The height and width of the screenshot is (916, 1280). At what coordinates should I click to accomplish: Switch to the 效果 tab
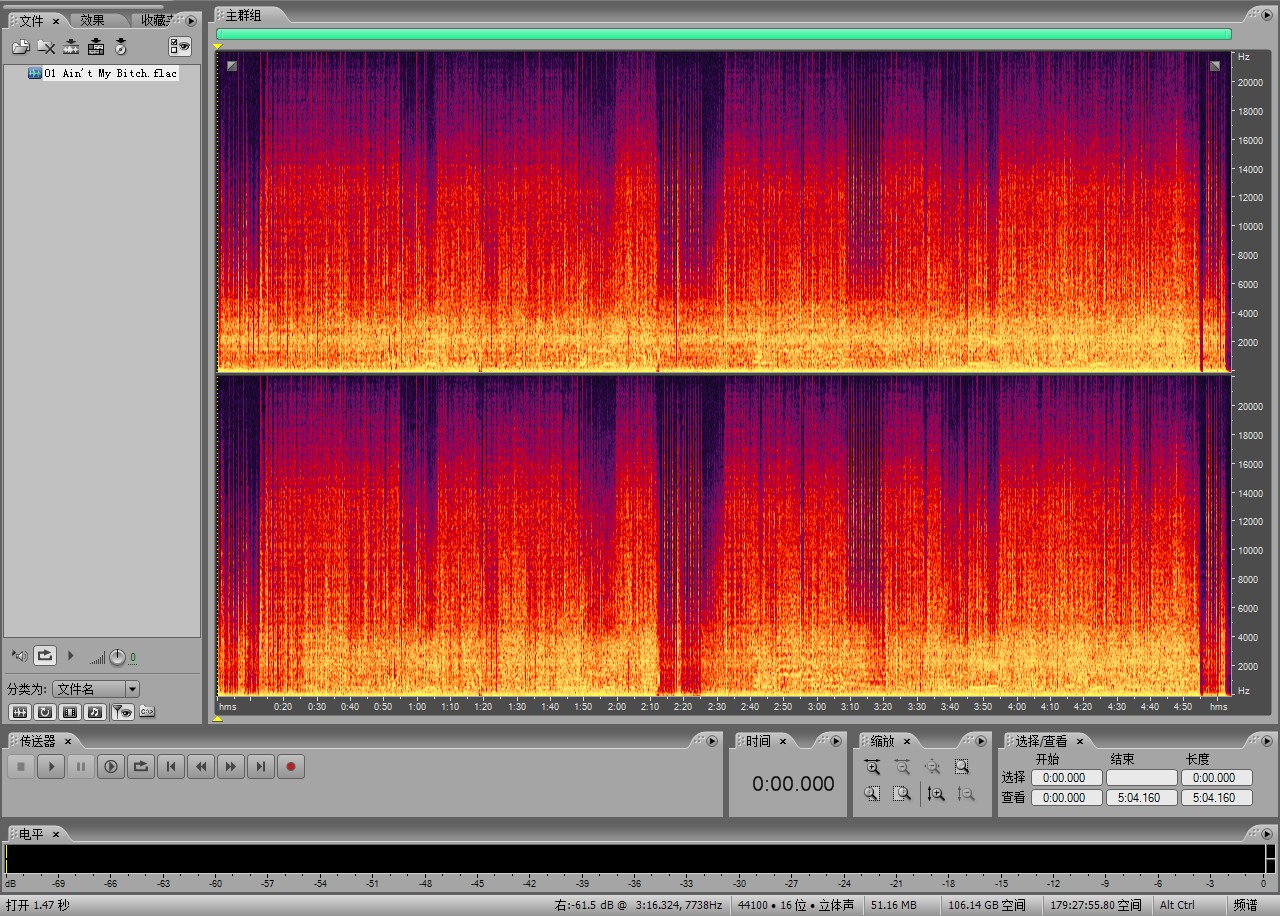point(93,20)
